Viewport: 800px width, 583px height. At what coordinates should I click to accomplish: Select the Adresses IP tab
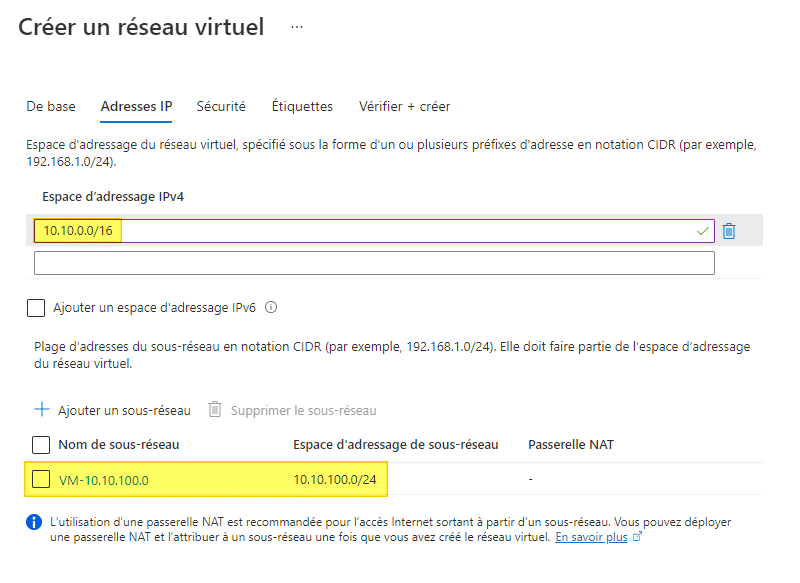136,106
